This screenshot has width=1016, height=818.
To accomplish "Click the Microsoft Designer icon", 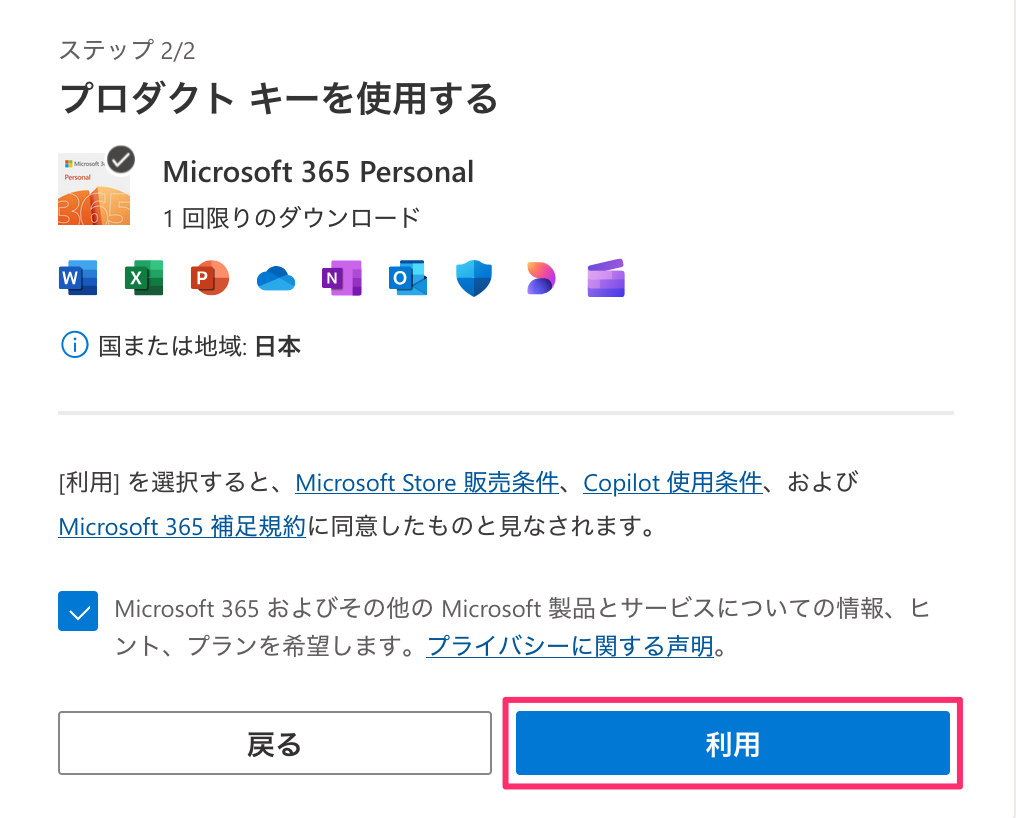I will pos(540,278).
